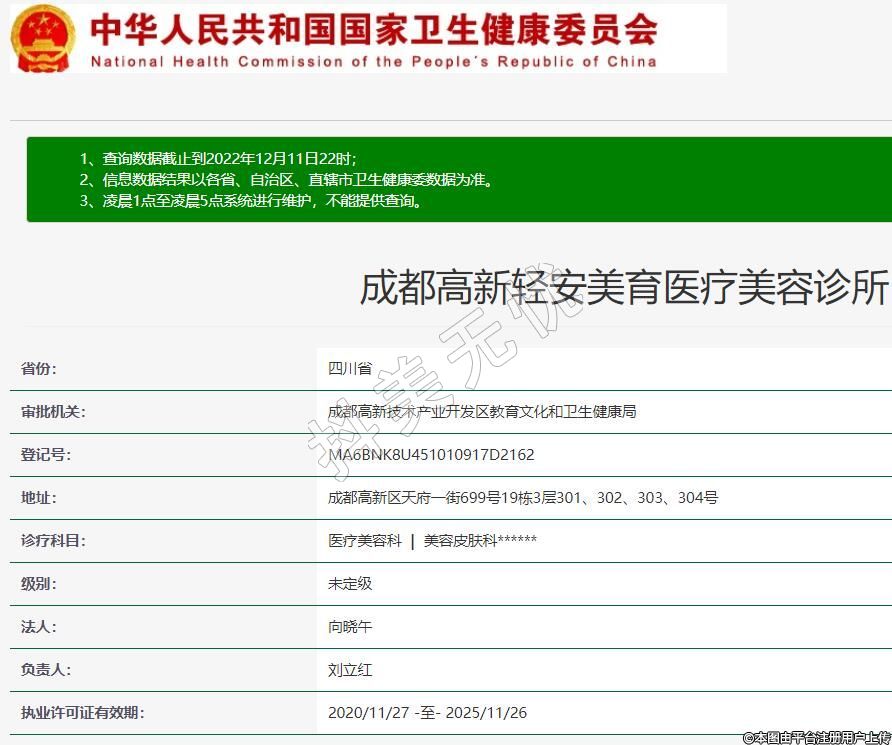The width and height of the screenshot is (892, 745).
Task: Click the 中华人民共和国国家卫生健康委员会 header title
Action: (x=373, y=29)
